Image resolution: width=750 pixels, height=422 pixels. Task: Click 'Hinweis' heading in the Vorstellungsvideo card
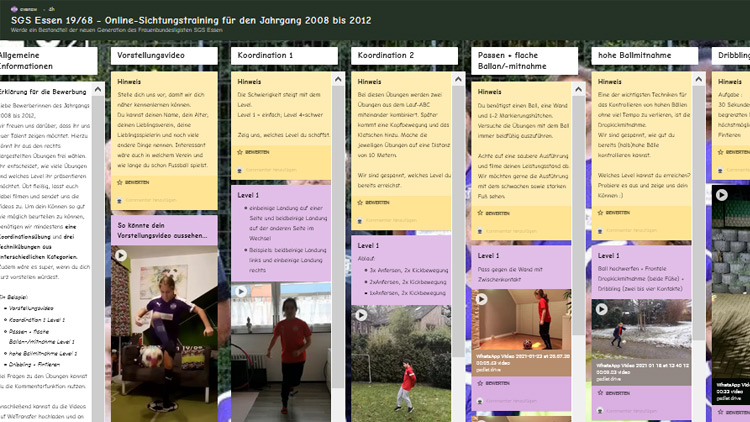coord(129,82)
